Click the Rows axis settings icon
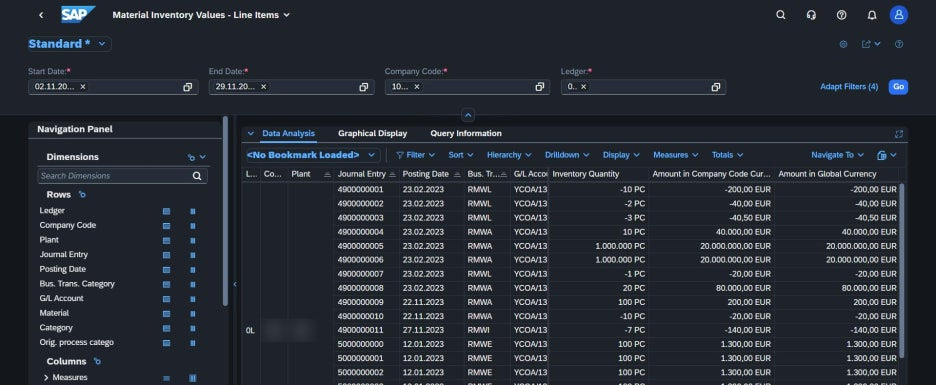 tap(82, 195)
